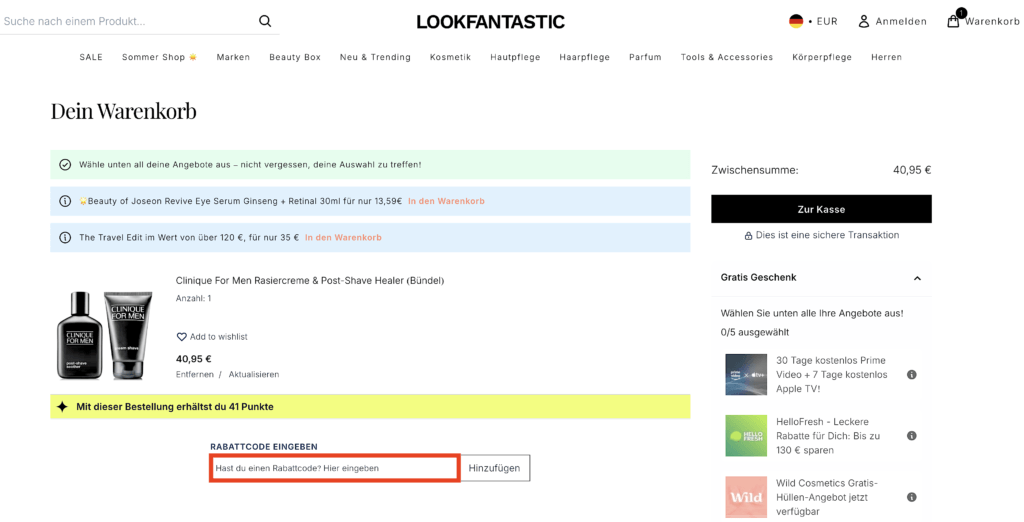Select the Prime Video offer thumbnail
The height and width of the screenshot is (522, 1024).
coord(746,375)
